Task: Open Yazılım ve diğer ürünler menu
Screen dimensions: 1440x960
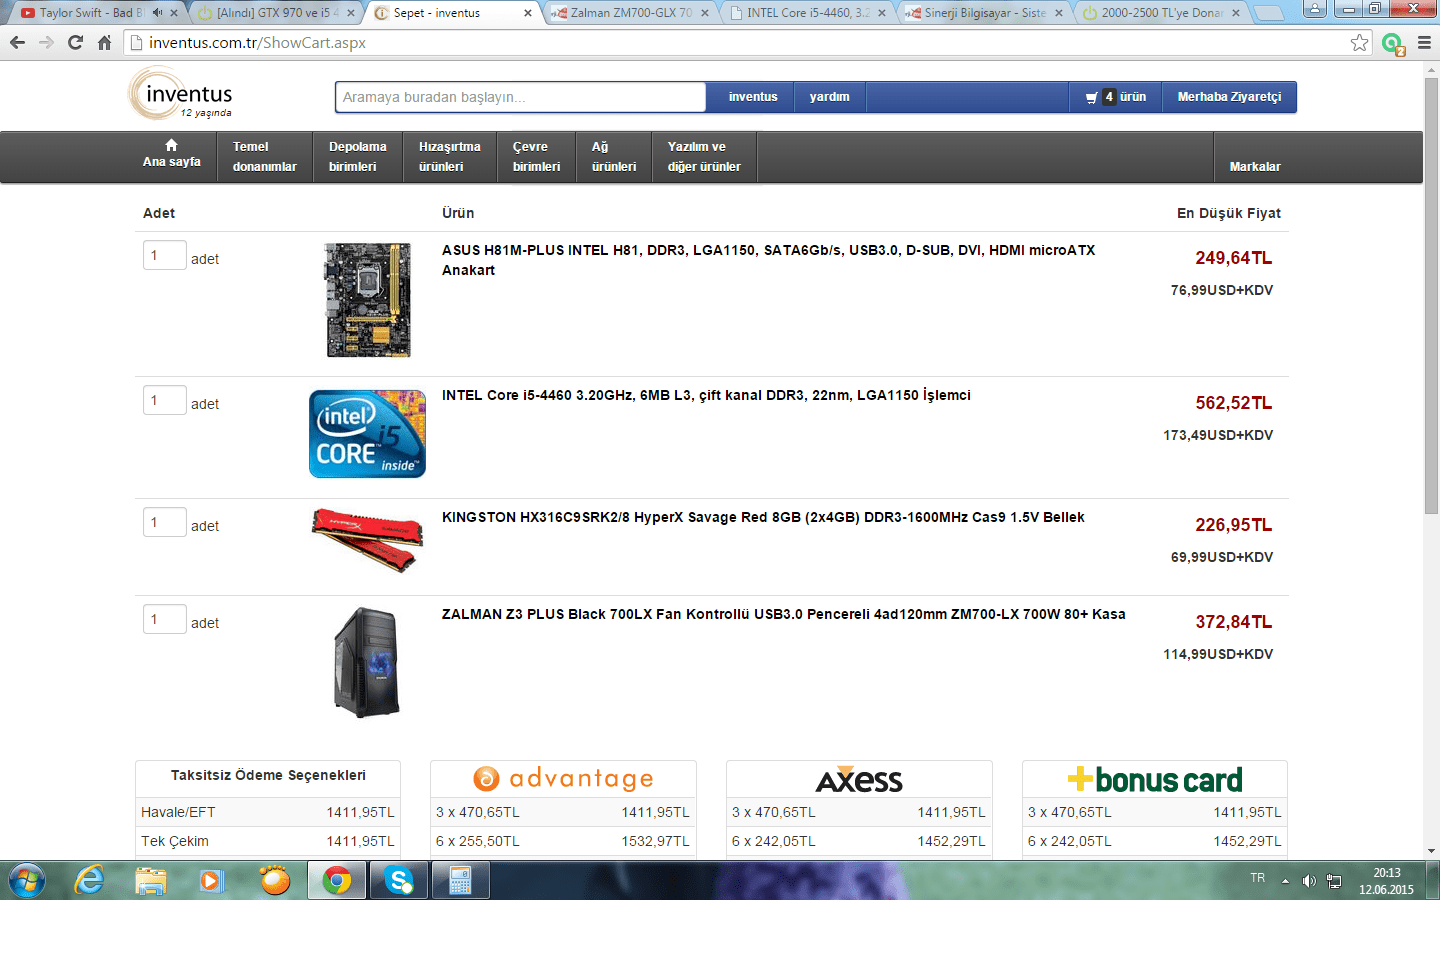Action: click(704, 157)
